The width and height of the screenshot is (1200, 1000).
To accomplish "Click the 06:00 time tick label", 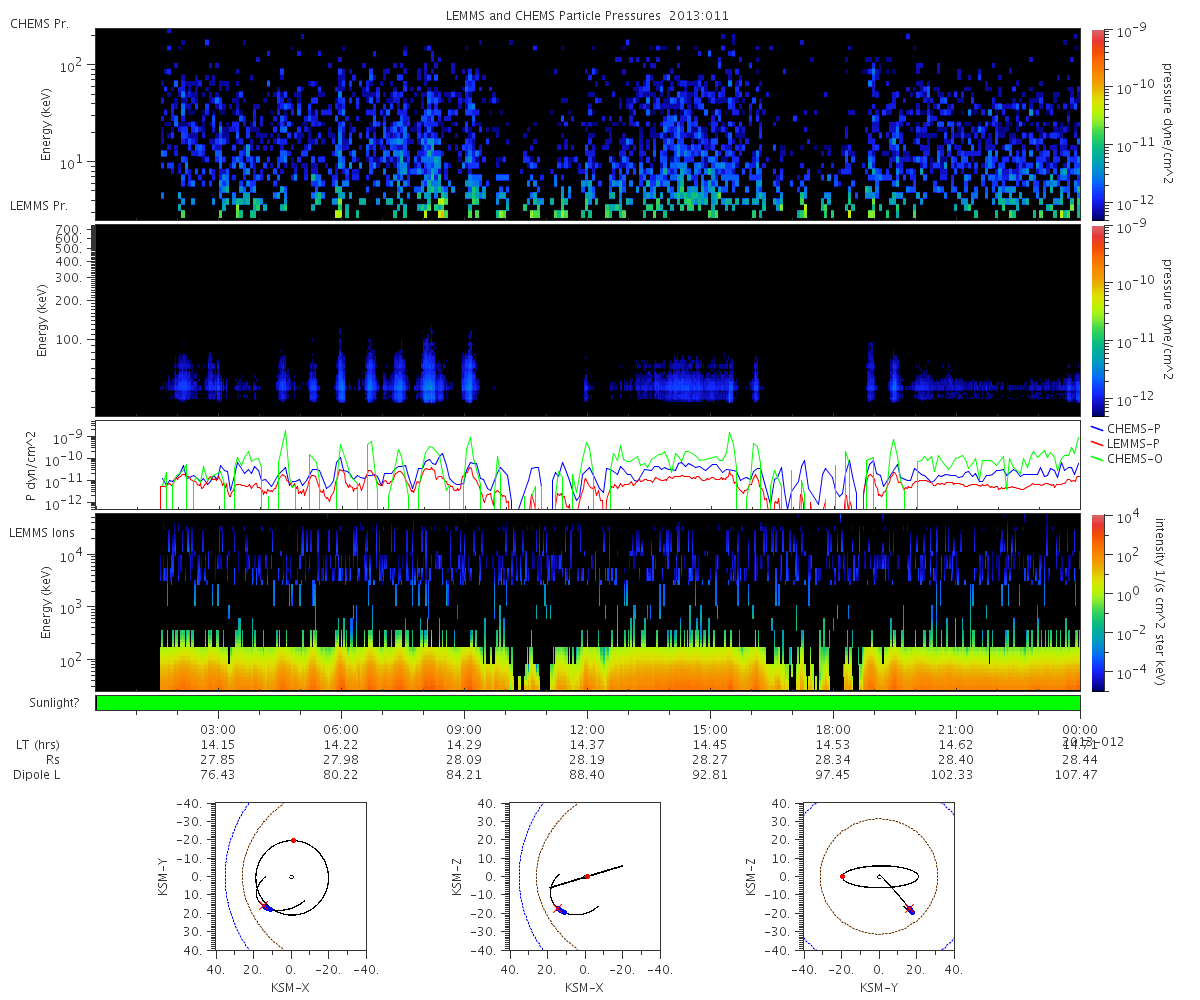I will tap(341, 729).
